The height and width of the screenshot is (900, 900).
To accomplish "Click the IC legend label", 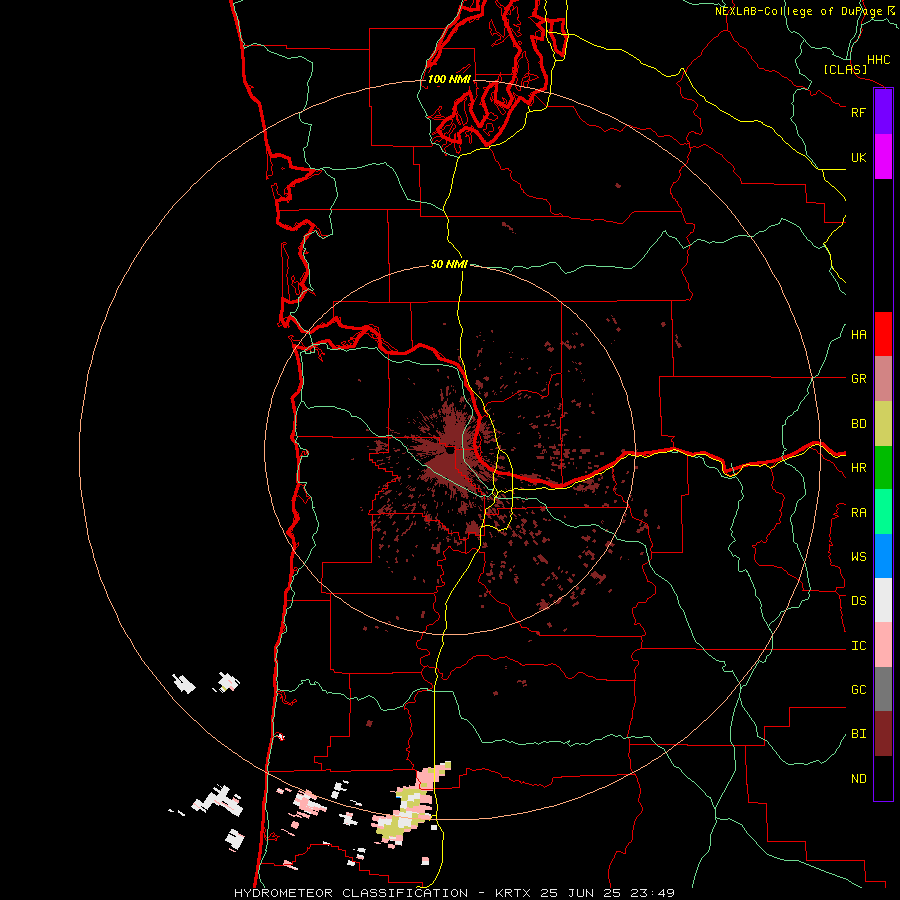I will click(858, 646).
